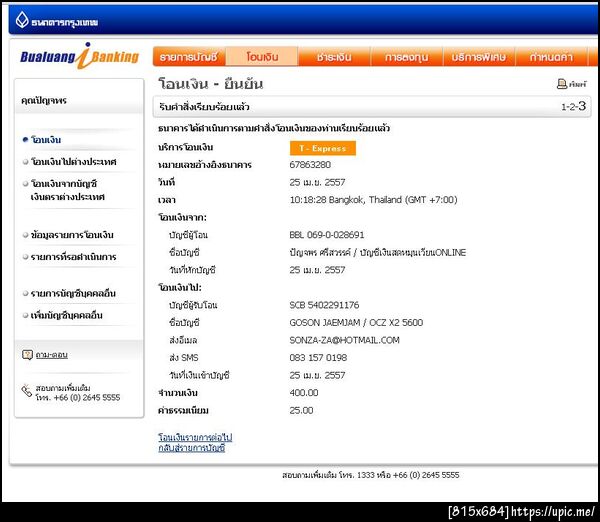
Task: Click the time 10:18:28 Bangkok, Thailand value
Action: [x=373, y=200]
